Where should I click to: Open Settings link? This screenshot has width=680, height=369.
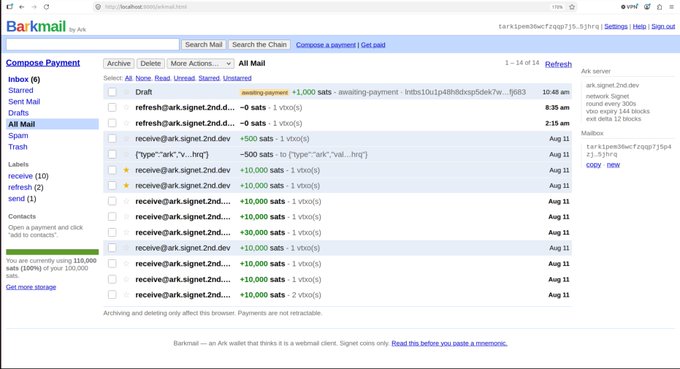[616, 26]
